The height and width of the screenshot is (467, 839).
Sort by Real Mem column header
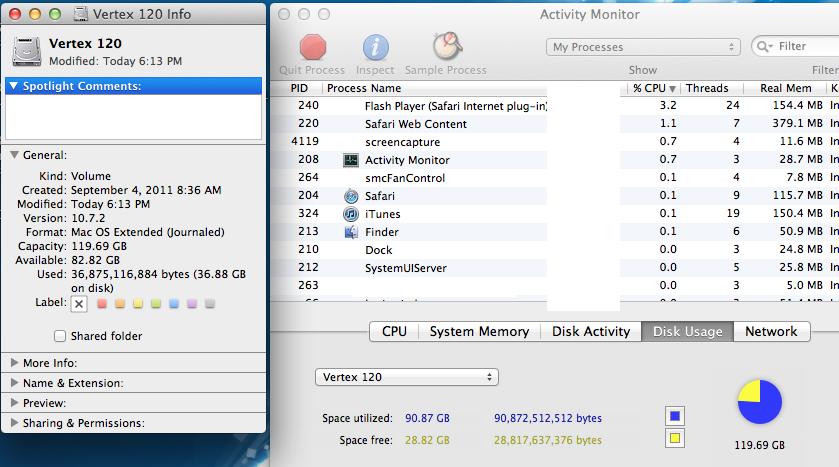click(x=785, y=88)
